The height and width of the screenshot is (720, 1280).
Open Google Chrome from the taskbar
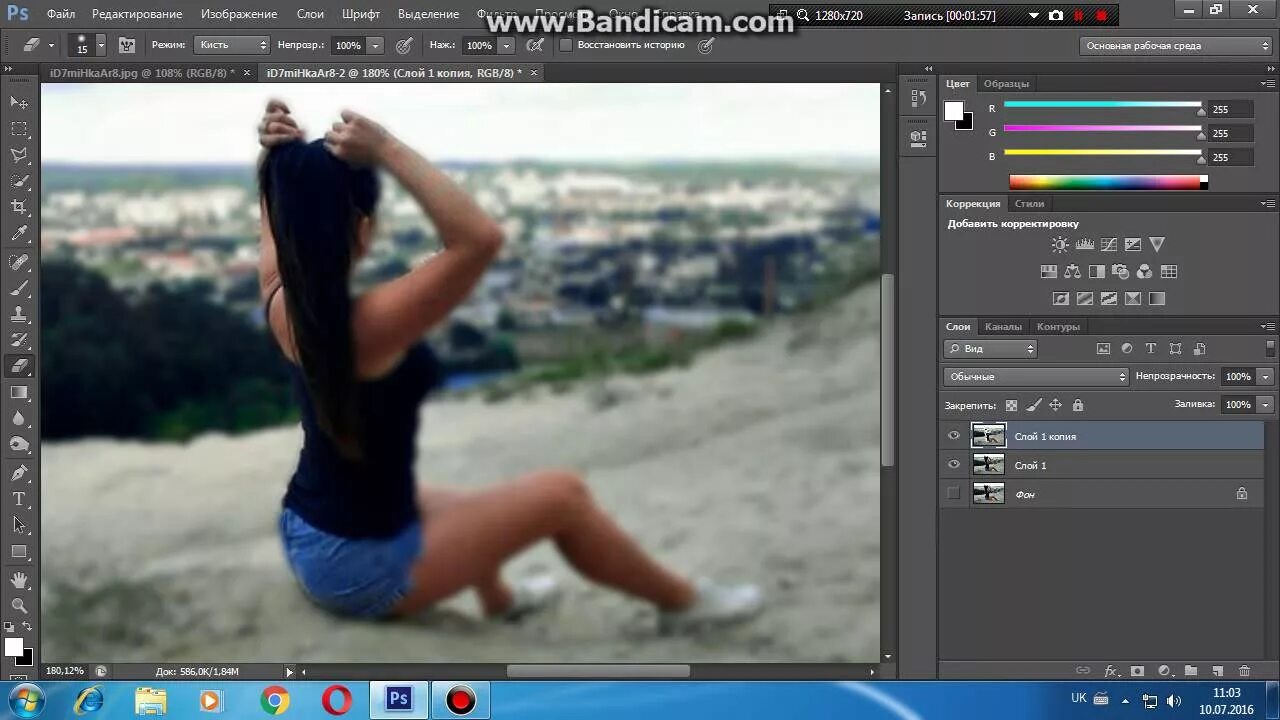coord(275,701)
